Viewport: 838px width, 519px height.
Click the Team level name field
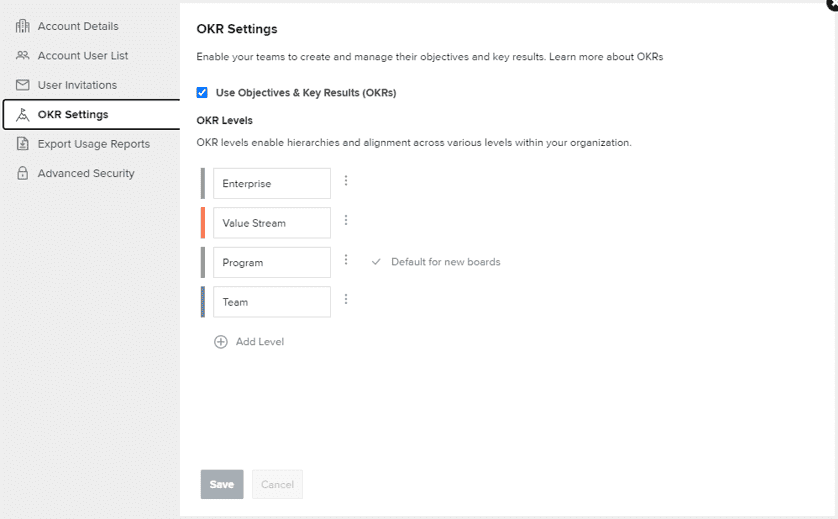272,302
